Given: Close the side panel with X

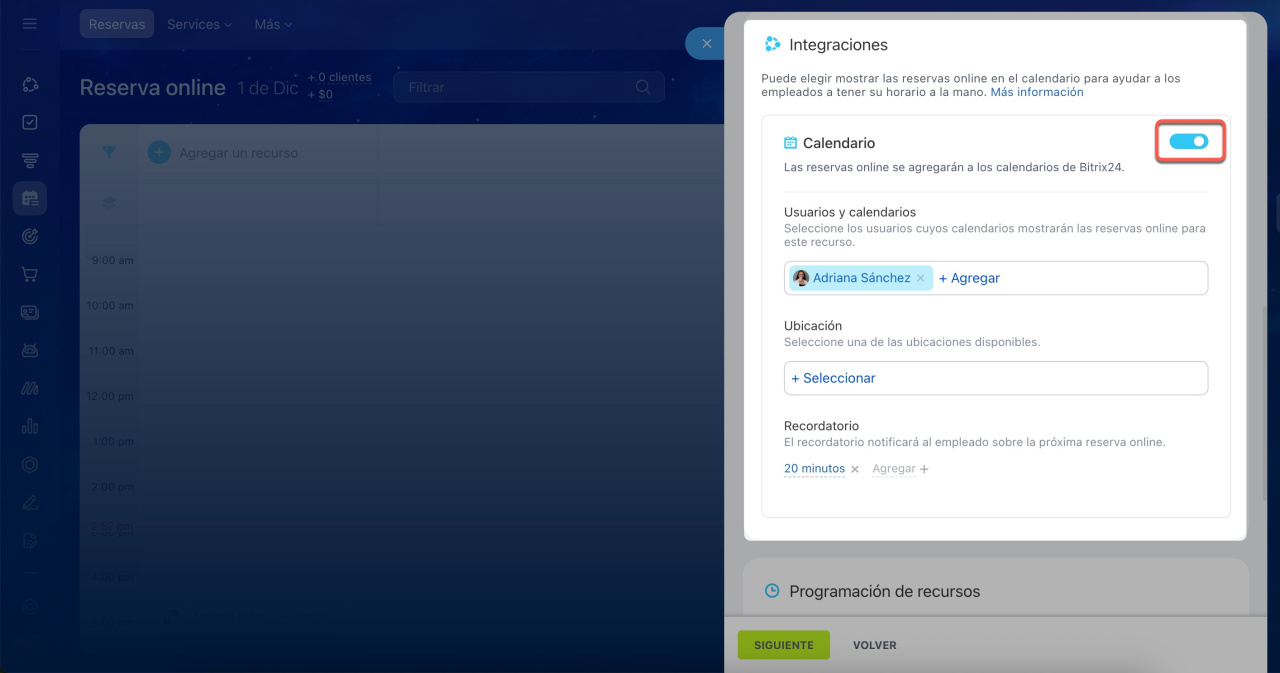Looking at the screenshot, I should tap(706, 44).
